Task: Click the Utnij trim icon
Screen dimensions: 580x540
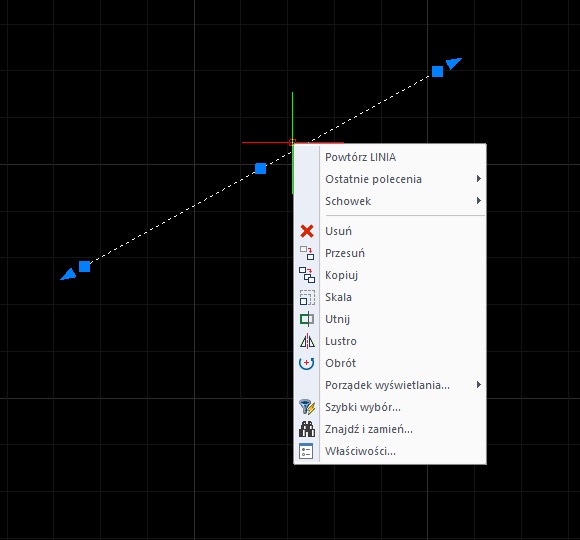Action: pyautogui.click(x=307, y=319)
